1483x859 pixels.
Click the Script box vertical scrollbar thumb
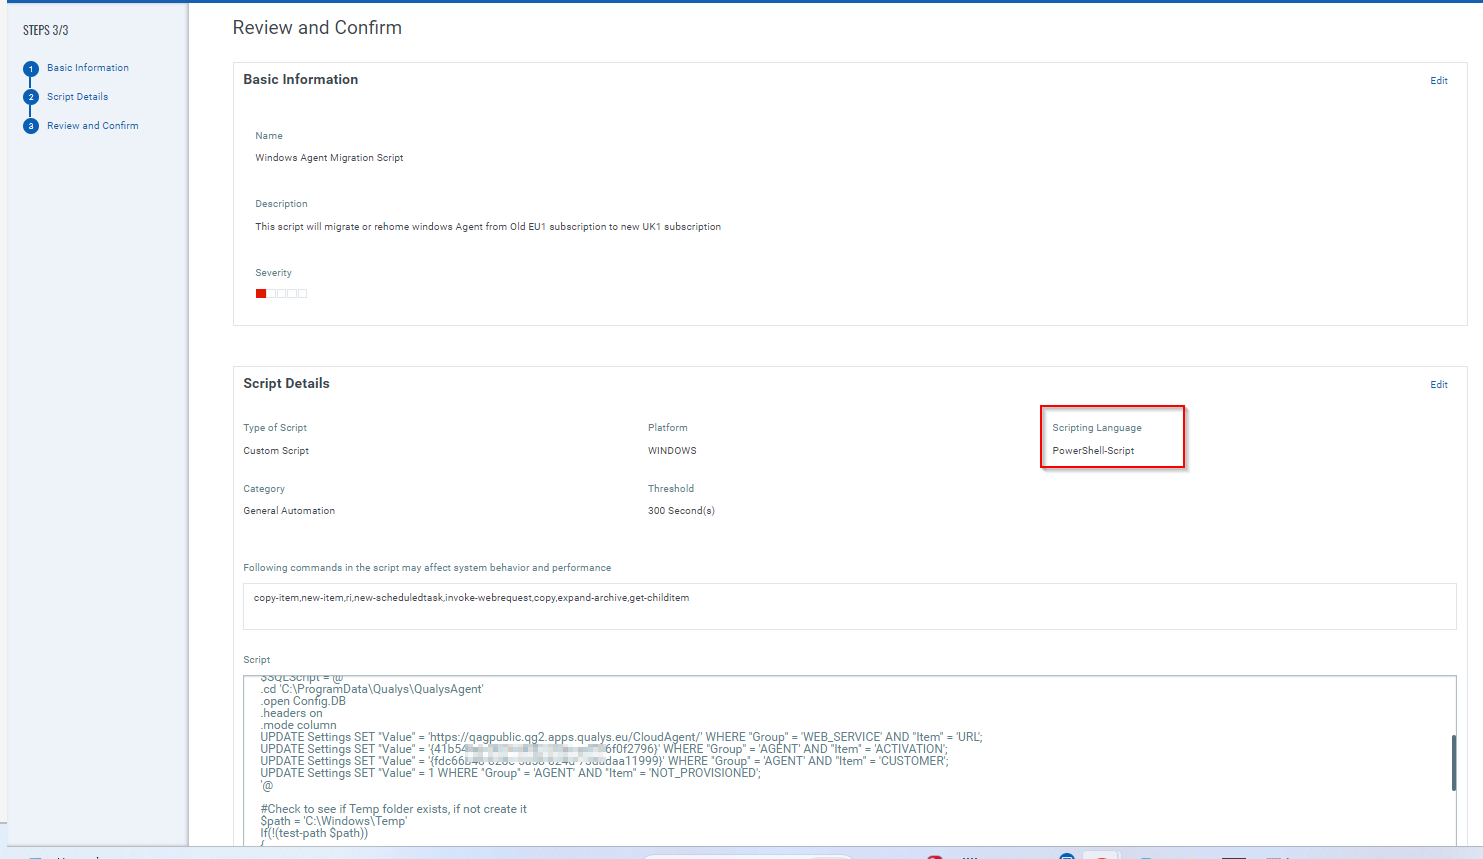tap(1453, 762)
